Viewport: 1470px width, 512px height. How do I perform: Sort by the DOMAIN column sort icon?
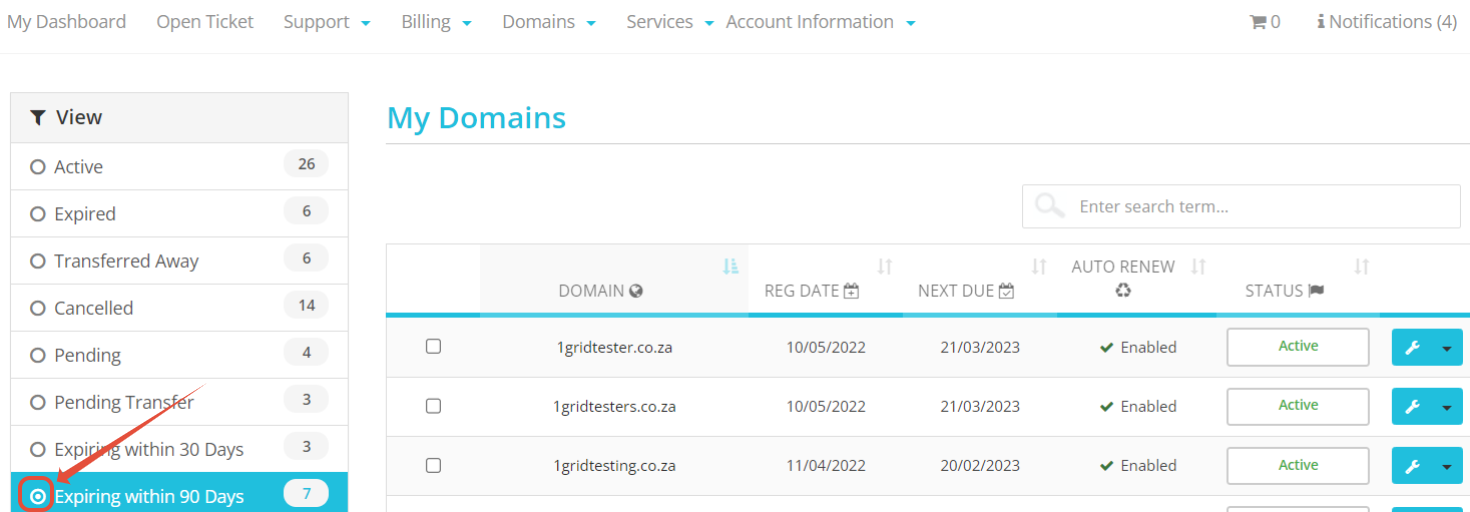730,266
